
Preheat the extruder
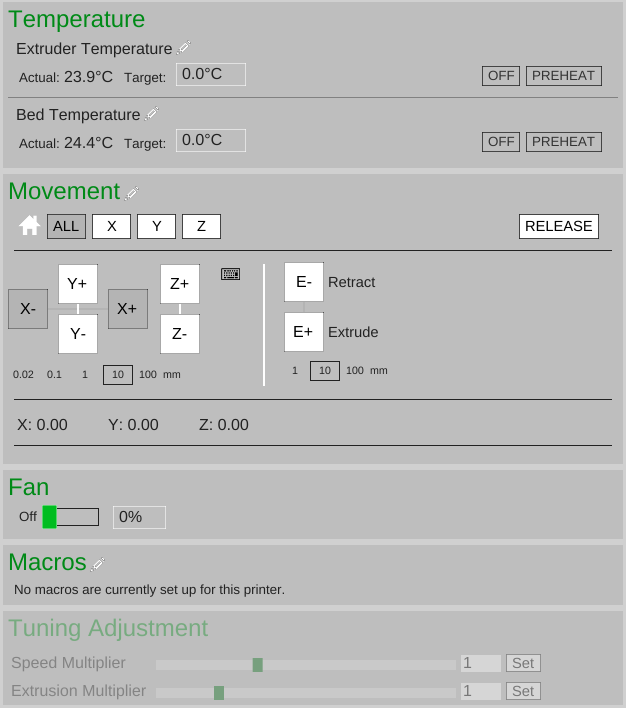(x=563, y=76)
